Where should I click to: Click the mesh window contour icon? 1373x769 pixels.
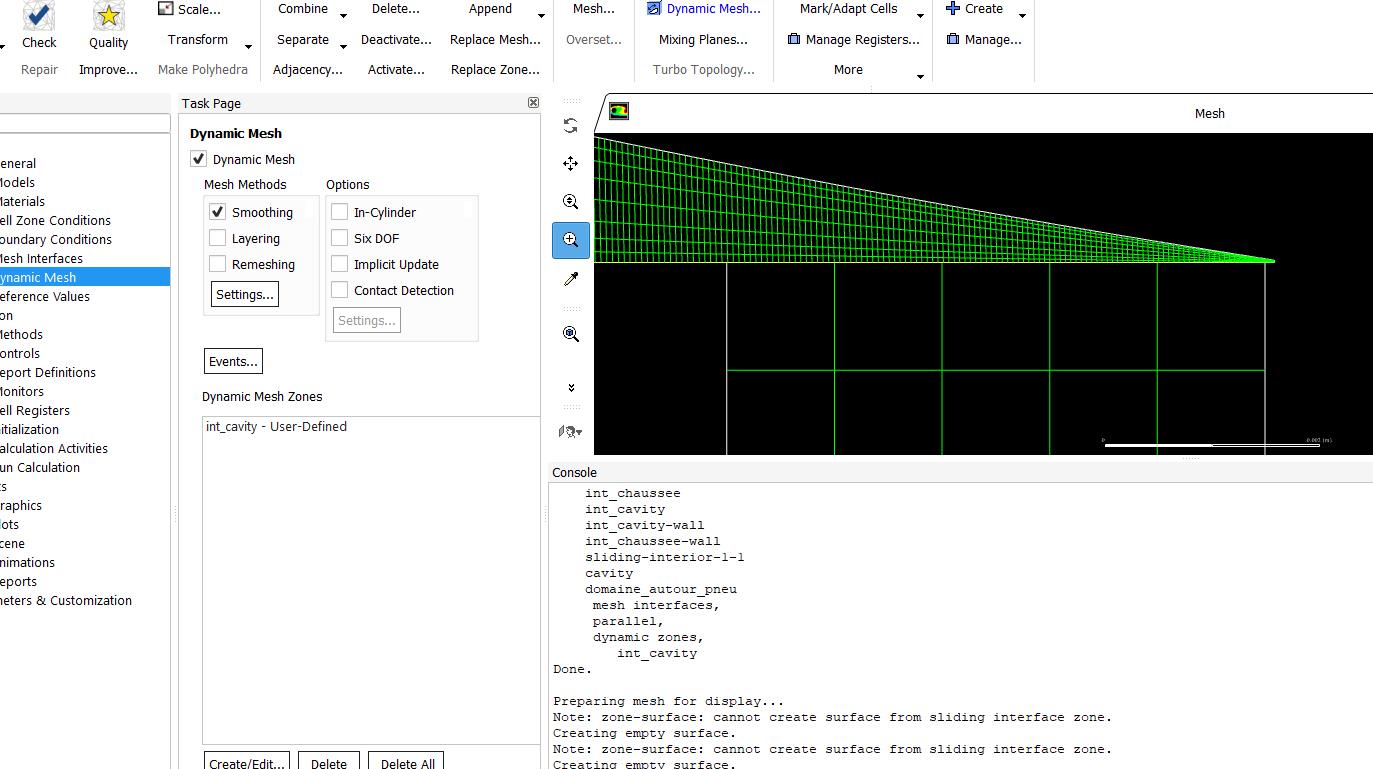click(619, 112)
